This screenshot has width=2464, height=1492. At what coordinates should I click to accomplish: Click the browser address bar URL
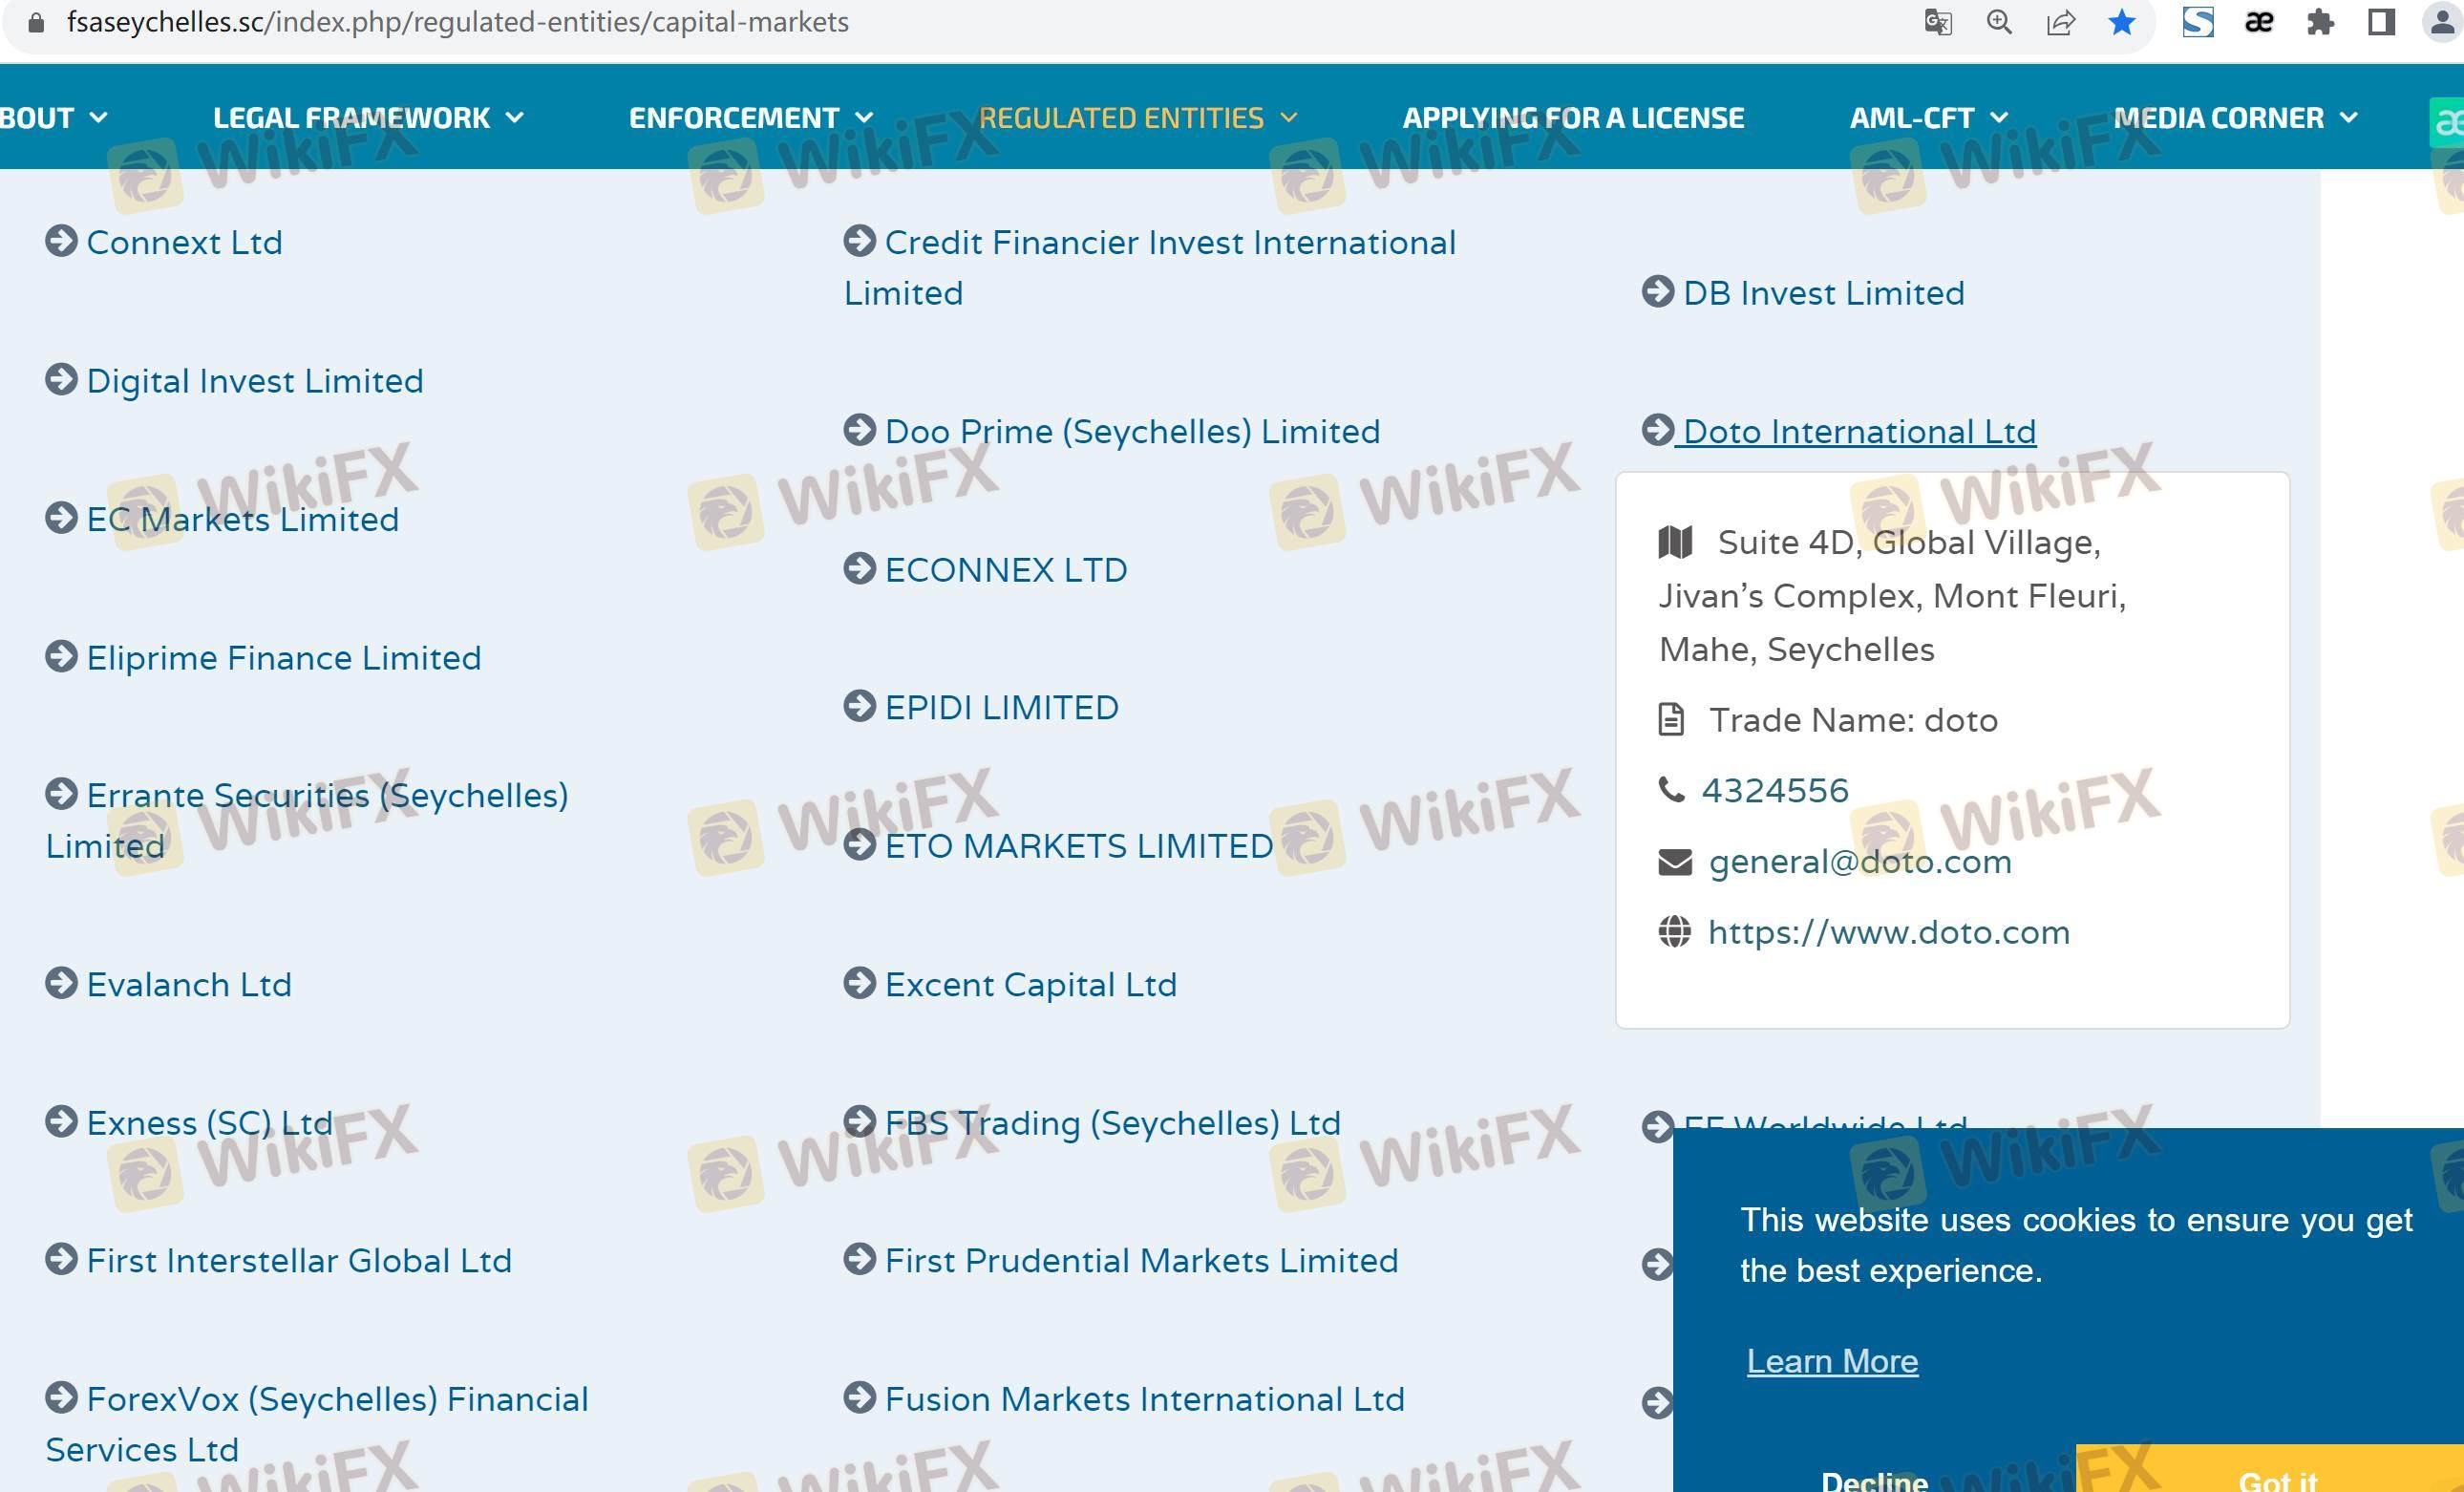[458, 22]
